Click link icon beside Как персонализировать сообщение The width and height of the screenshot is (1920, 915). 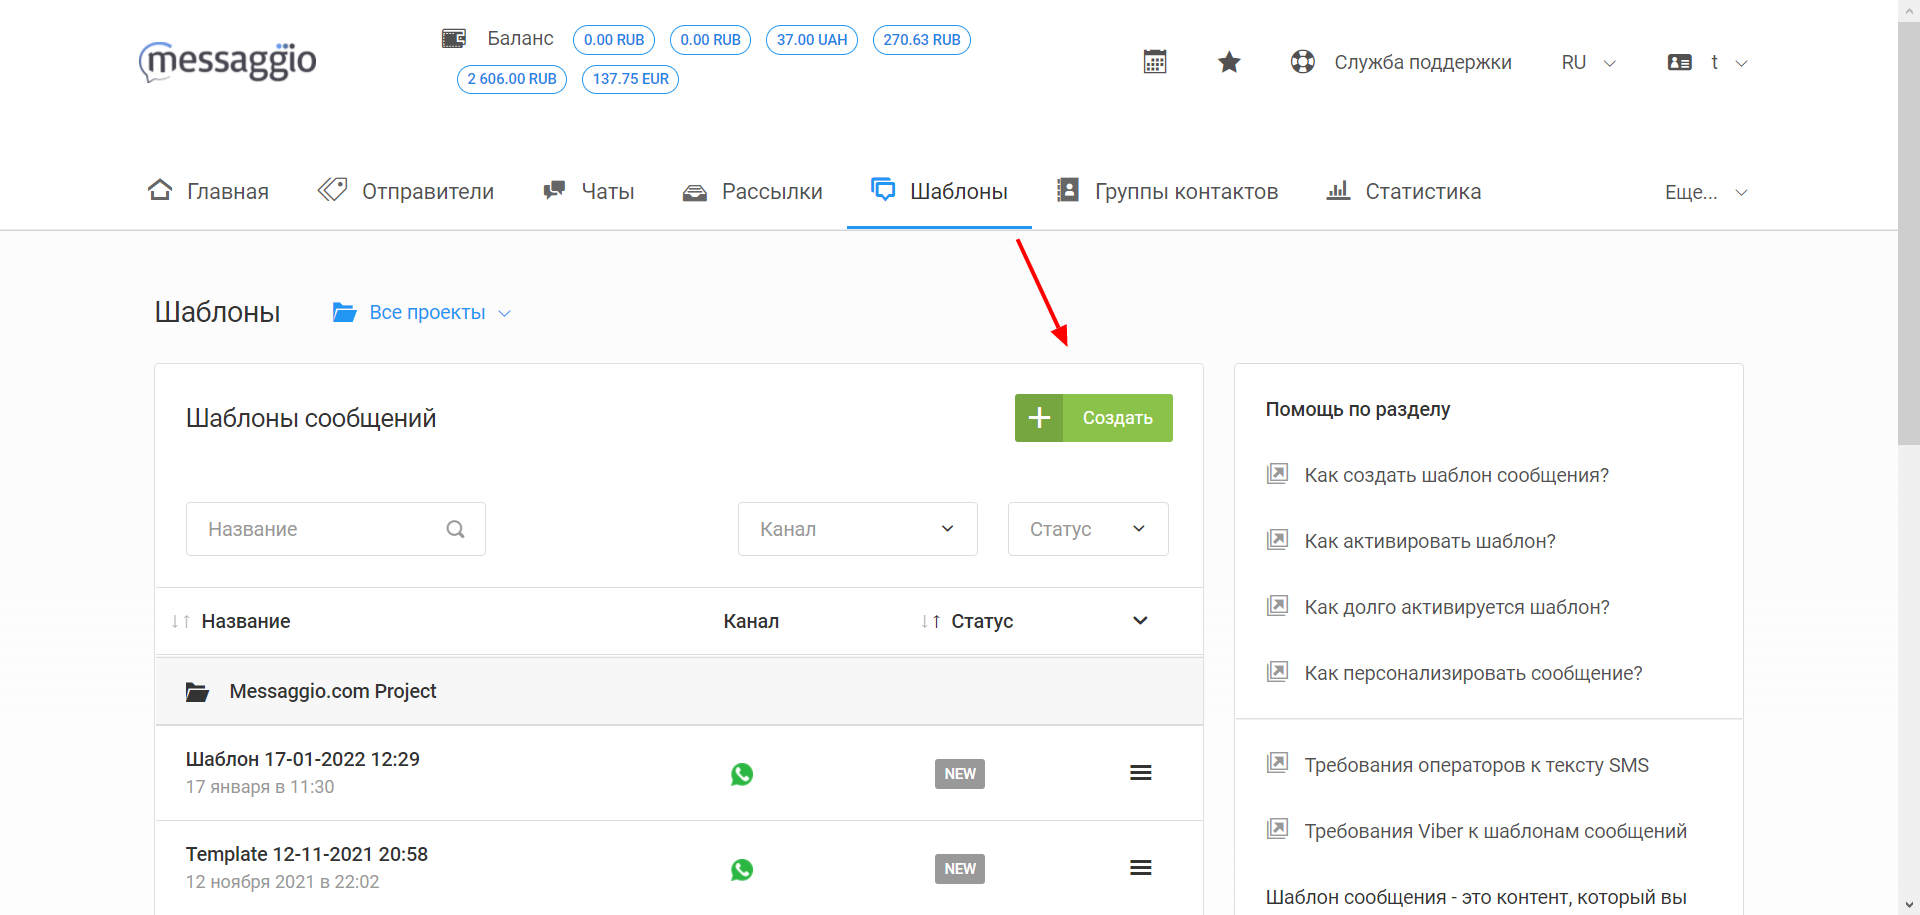1277,672
